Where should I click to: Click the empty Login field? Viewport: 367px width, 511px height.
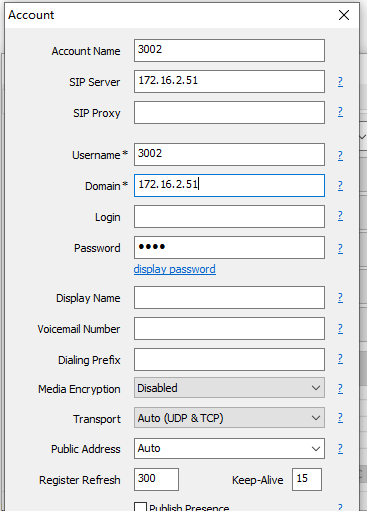(x=229, y=217)
